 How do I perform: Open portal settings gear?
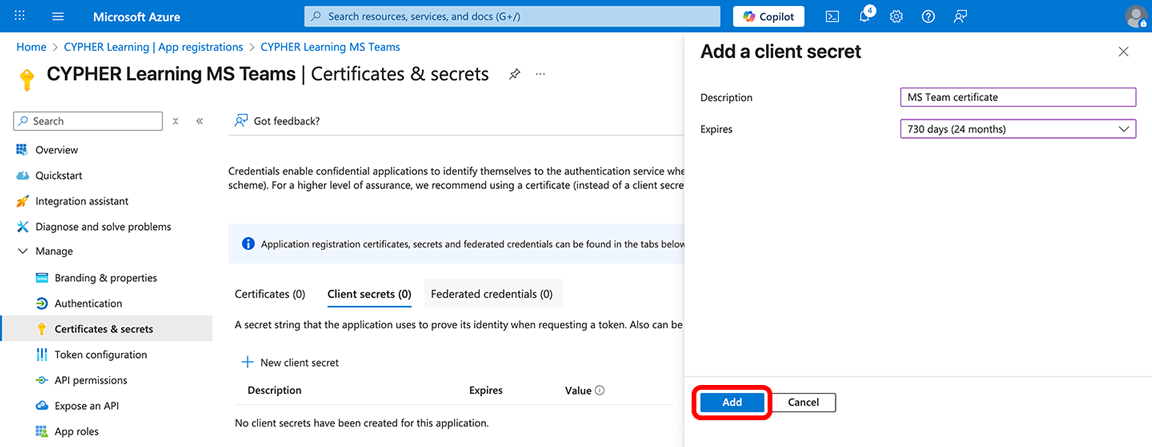[896, 16]
